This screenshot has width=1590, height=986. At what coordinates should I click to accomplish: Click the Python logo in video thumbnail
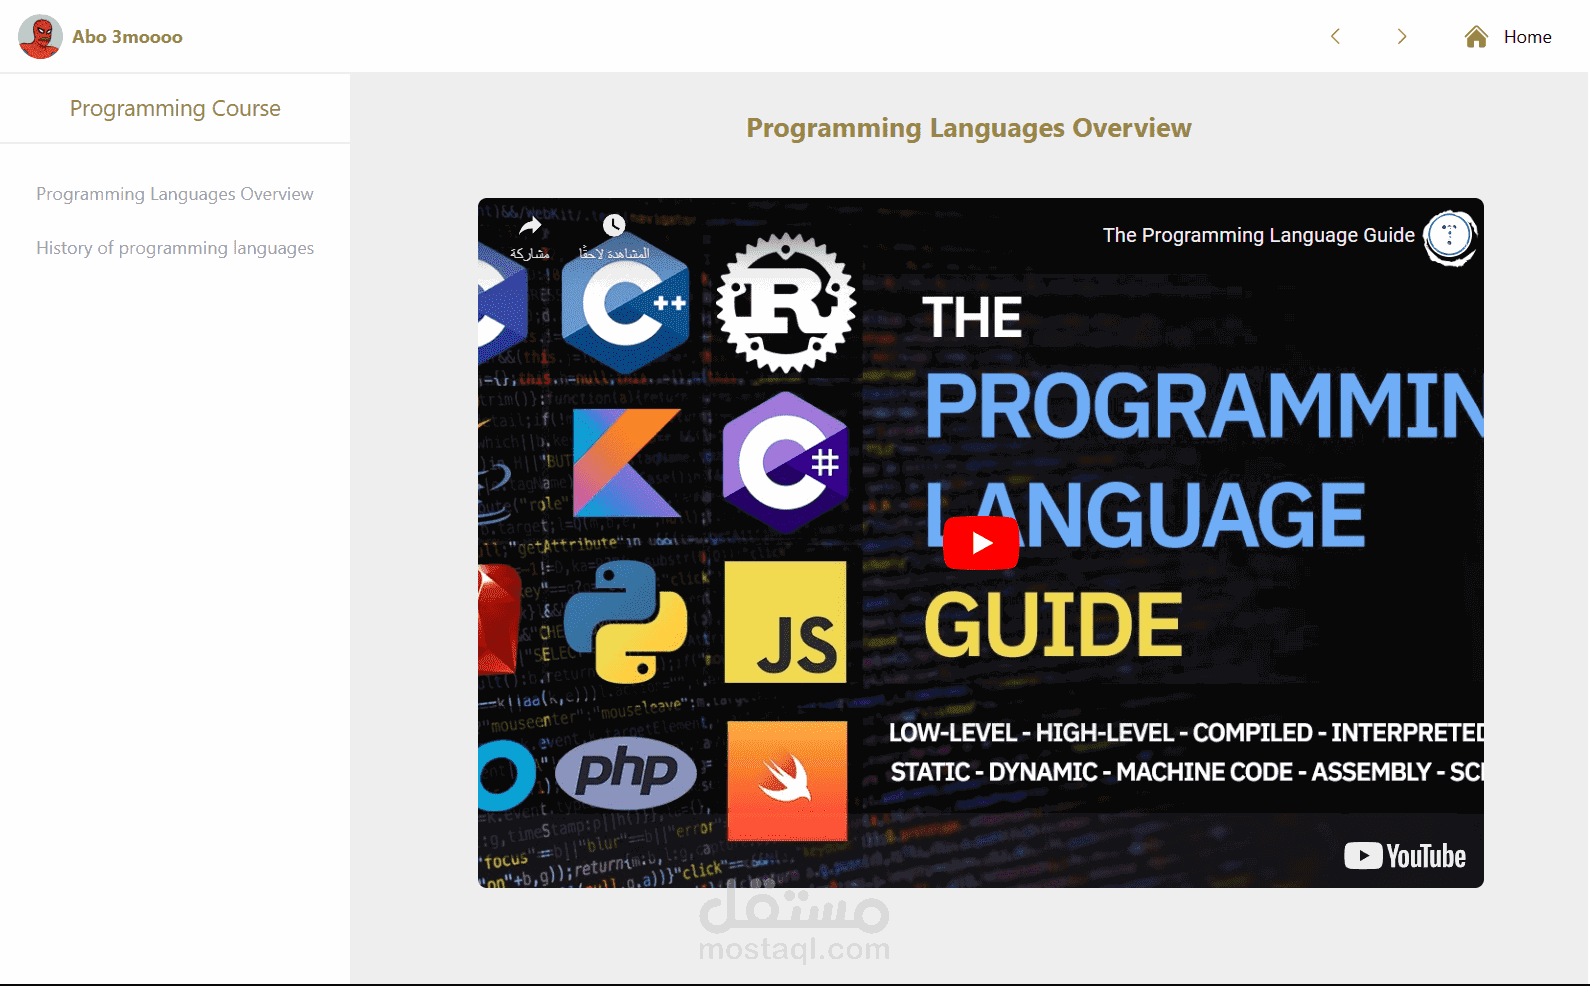(626, 621)
